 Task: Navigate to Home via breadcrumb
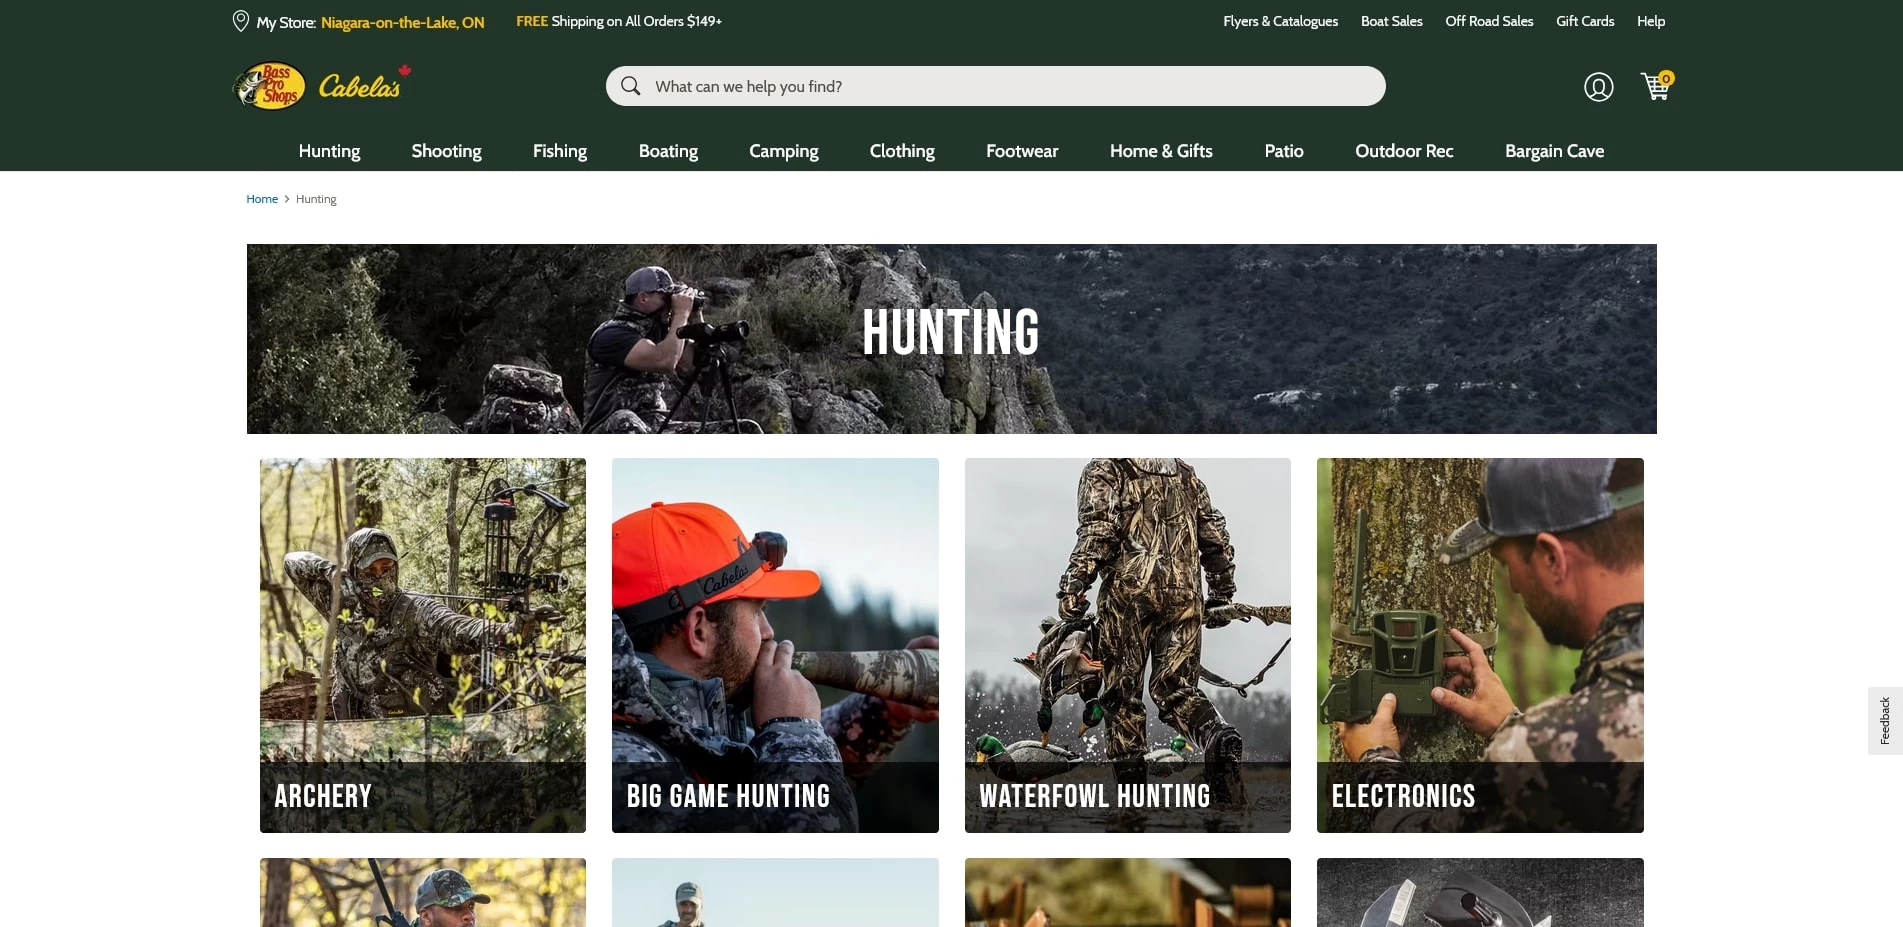pos(262,198)
